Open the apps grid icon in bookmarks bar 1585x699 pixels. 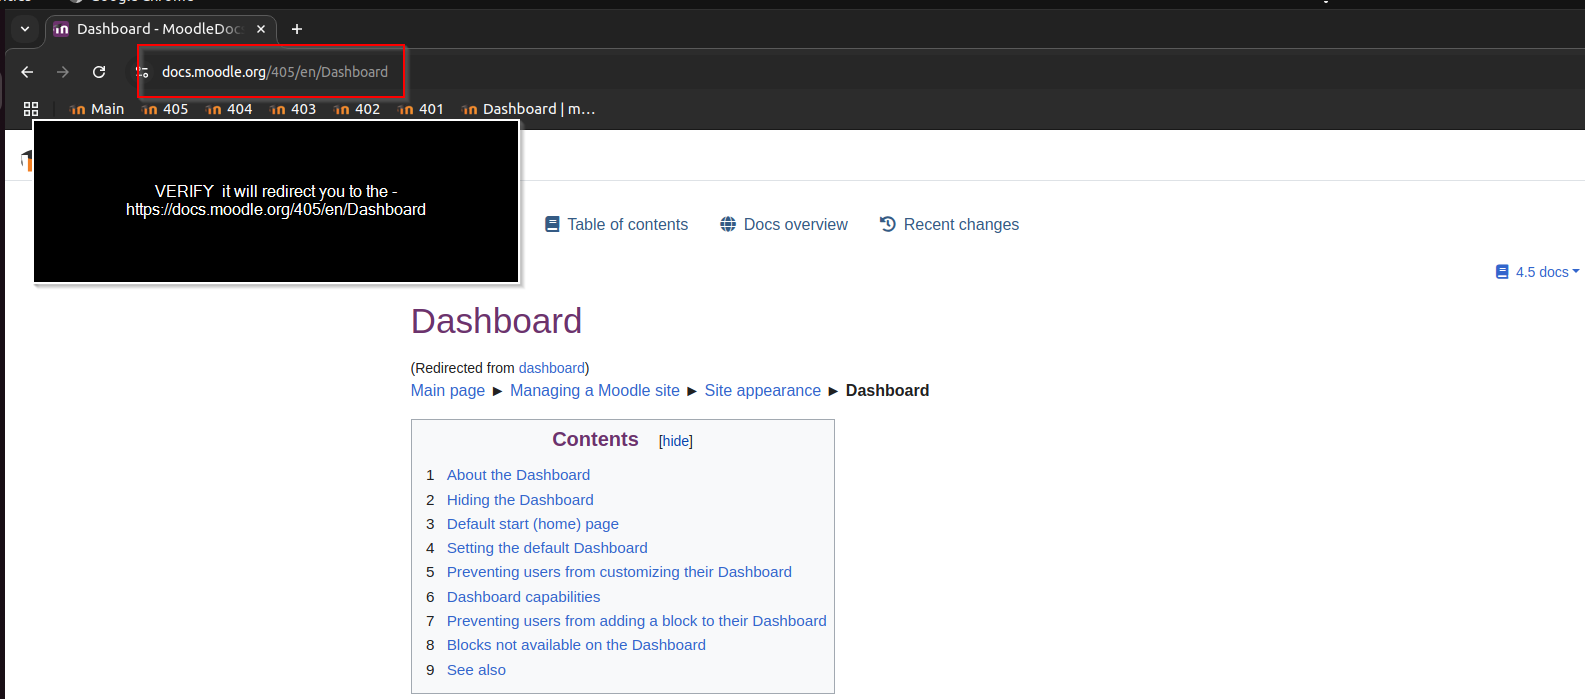[x=31, y=109]
